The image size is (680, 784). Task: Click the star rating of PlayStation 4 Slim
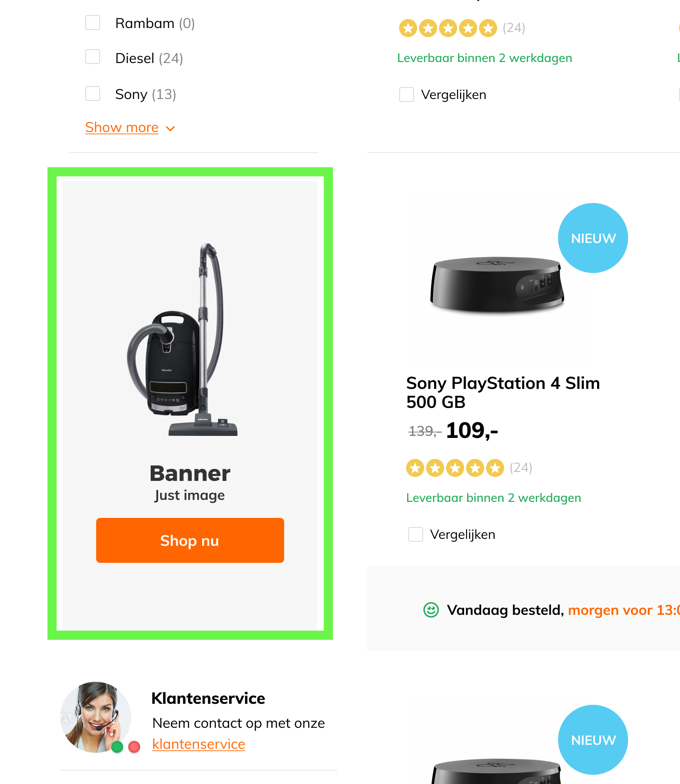tap(455, 468)
